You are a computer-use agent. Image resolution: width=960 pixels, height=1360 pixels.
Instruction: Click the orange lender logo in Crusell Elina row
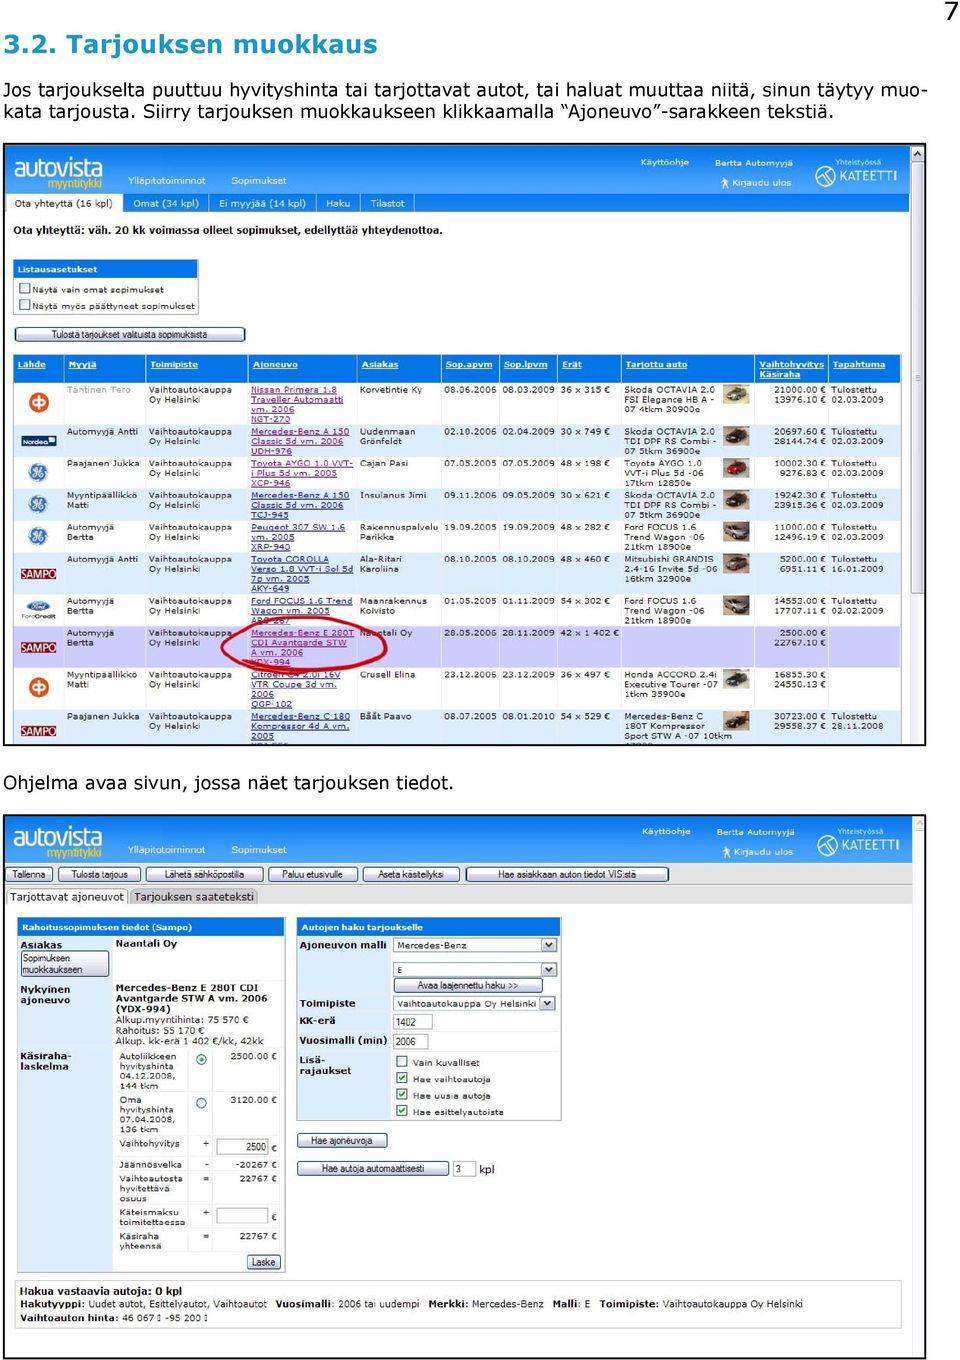[x=38, y=687]
